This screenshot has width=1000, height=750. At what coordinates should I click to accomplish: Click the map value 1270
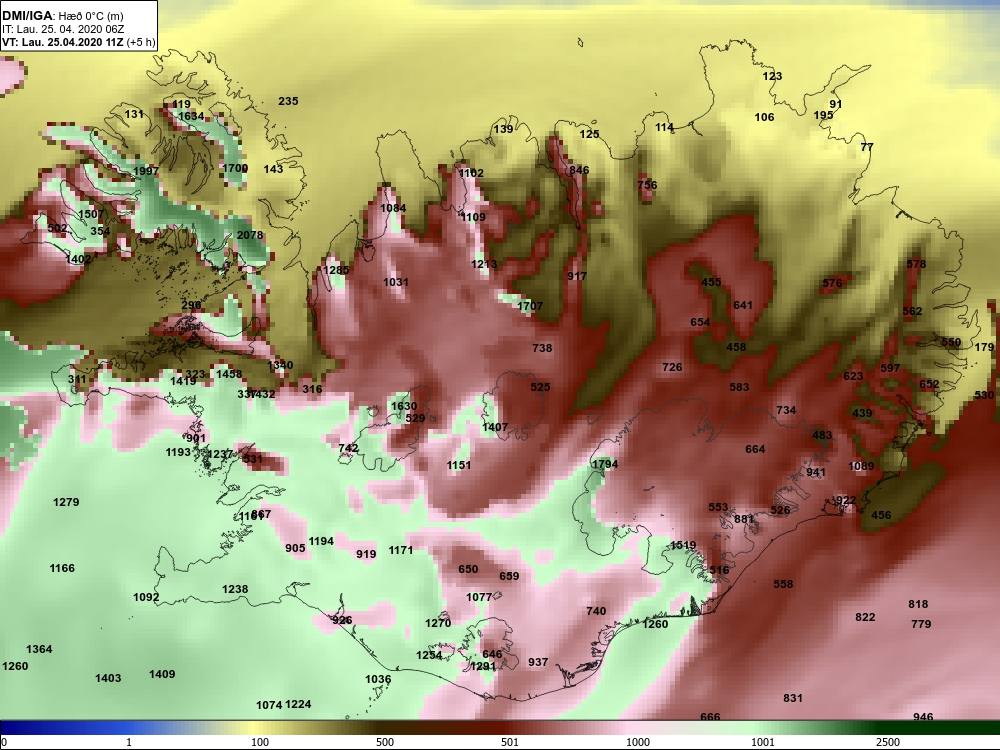pos(438,622)
